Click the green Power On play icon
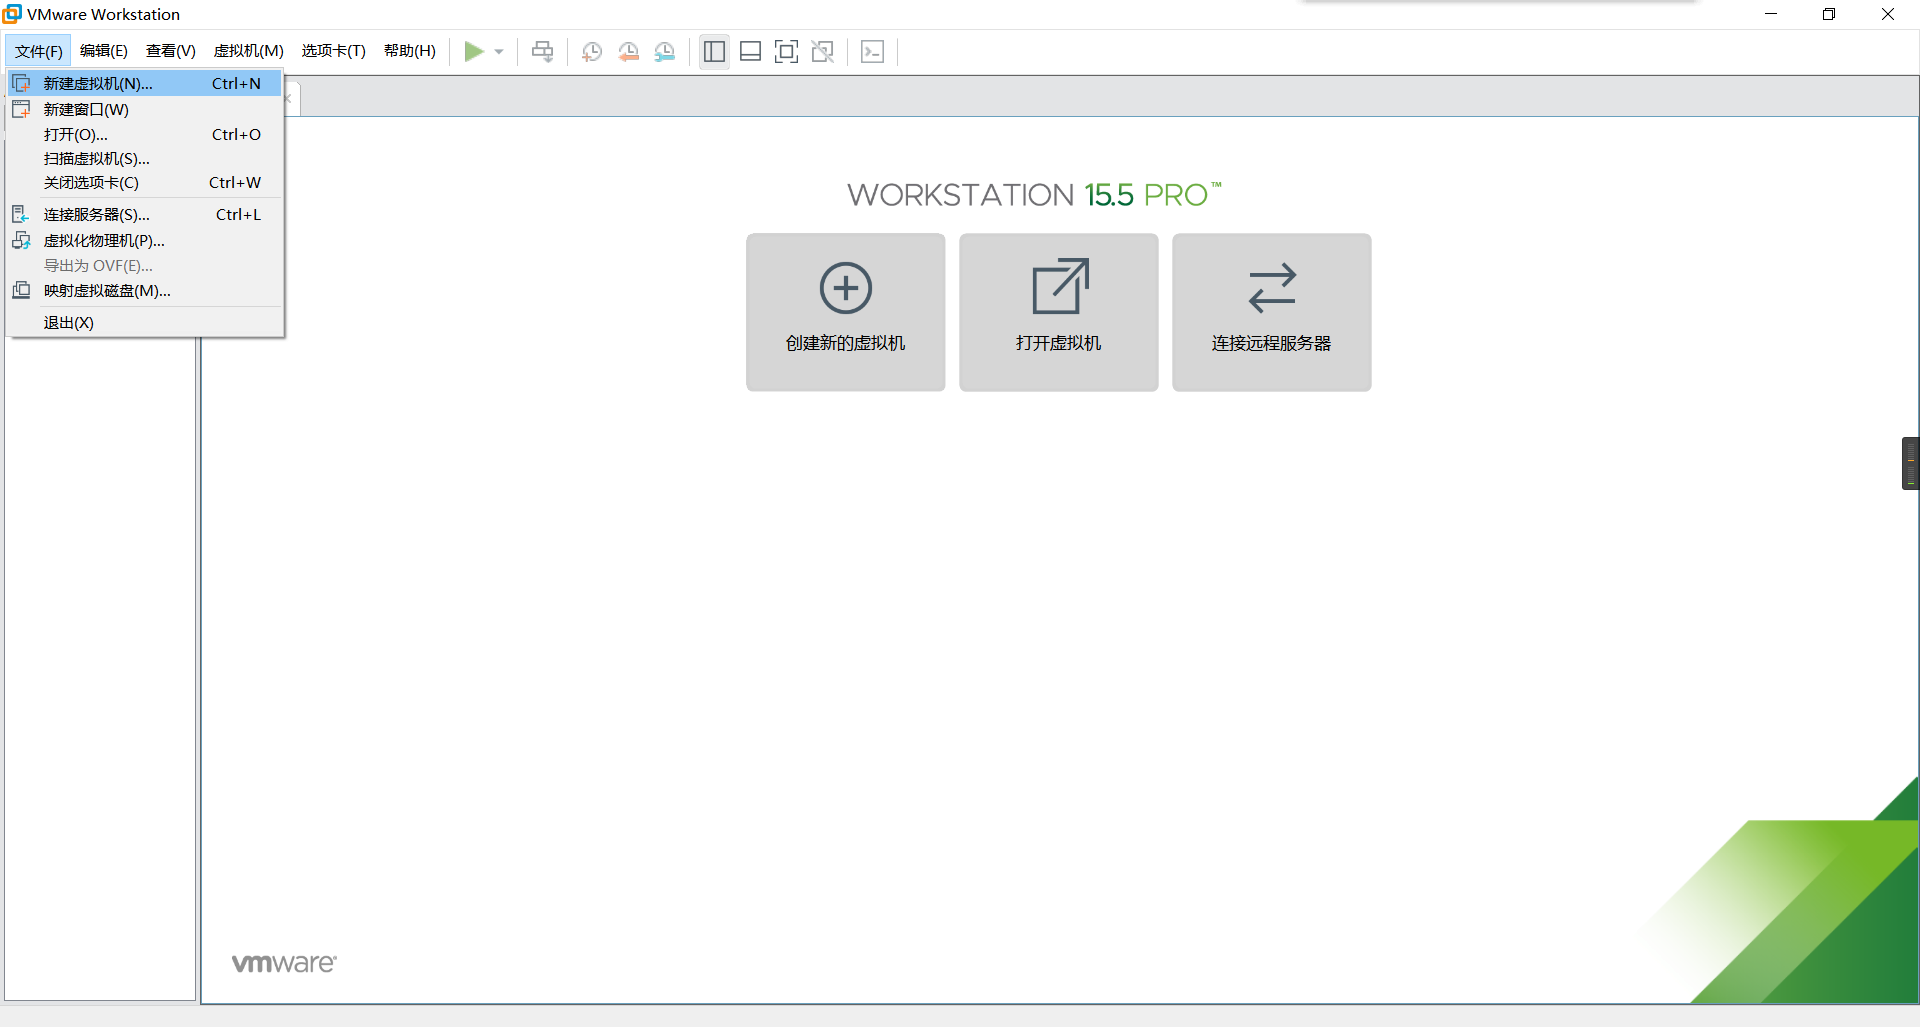Viewport: 1920px width, 1027px height. (x=474, y=51)
